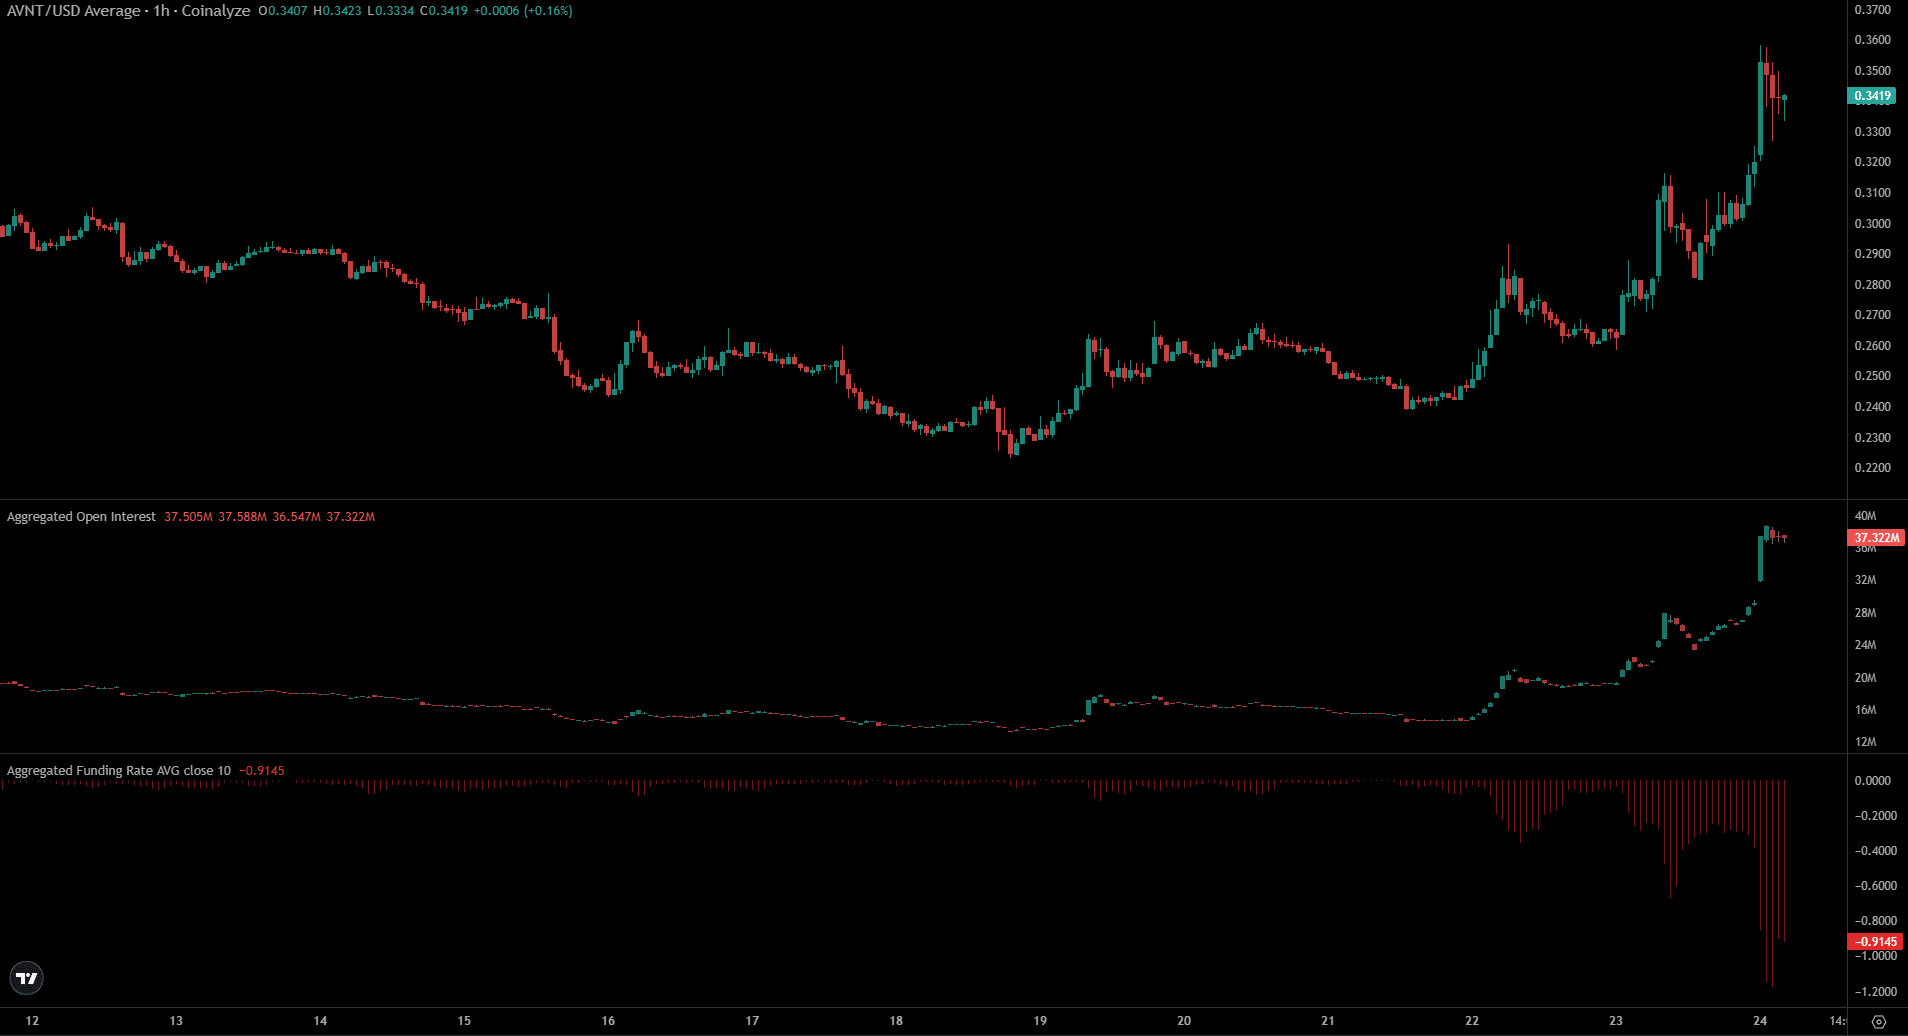Image resolution: width=1908 pixels, height=1036 pixels.
Task: Click the 12 date label on the time axis
Action: [x=31, y=1021]
